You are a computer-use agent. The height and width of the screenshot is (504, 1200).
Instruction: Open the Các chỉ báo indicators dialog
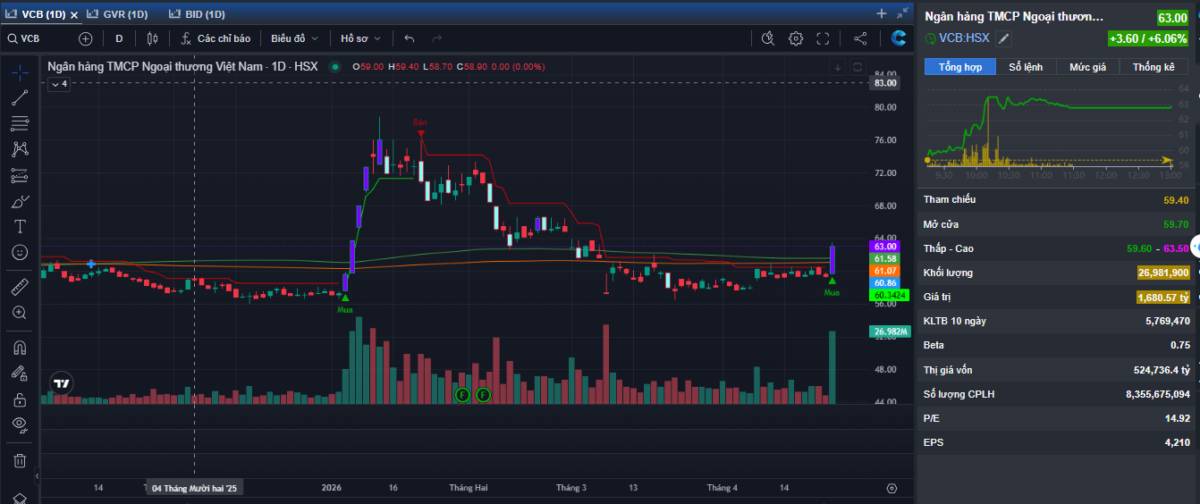[x=216, y=38]
